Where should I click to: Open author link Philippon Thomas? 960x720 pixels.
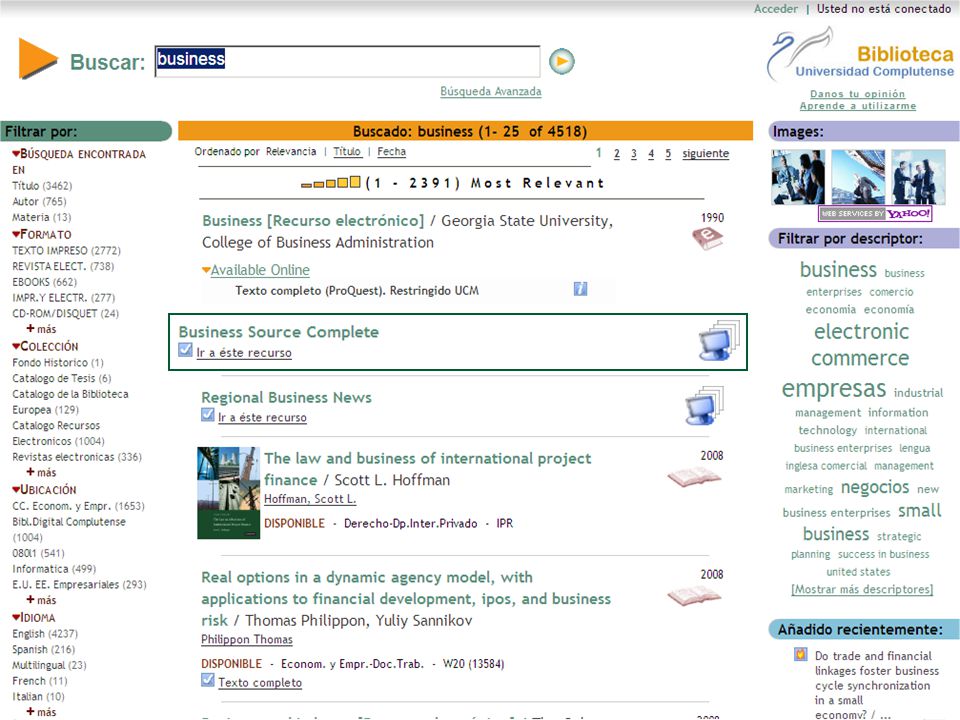(x=247, y=639)
